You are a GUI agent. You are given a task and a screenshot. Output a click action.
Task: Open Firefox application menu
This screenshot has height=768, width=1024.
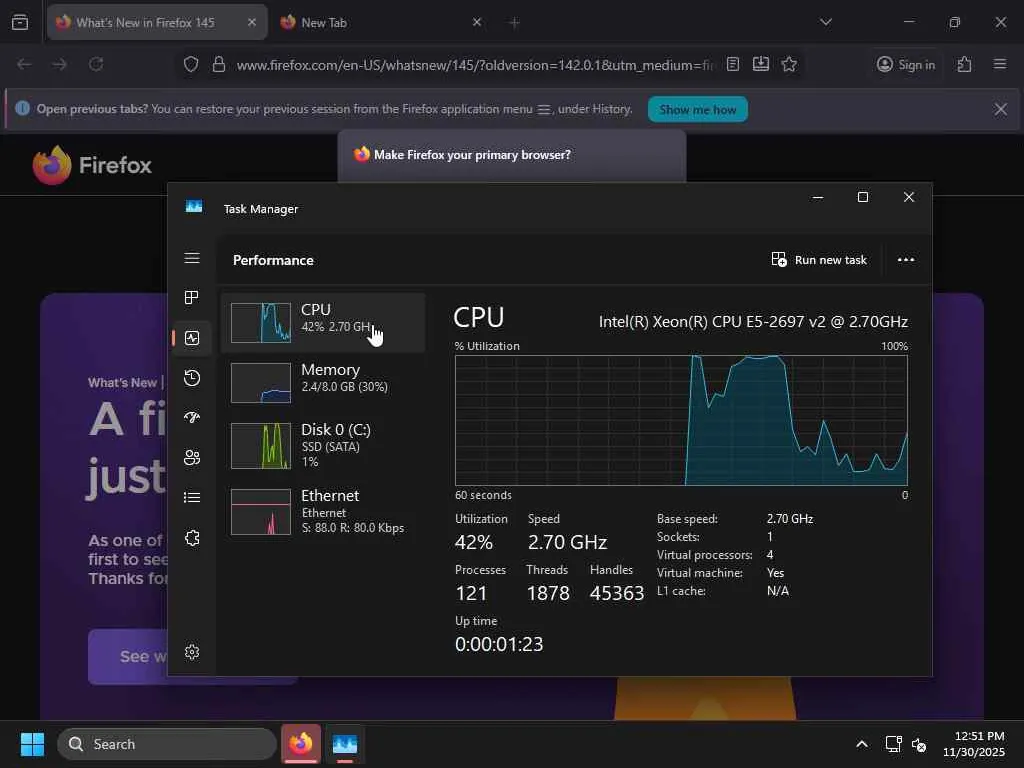click(x=1000, y=64)
